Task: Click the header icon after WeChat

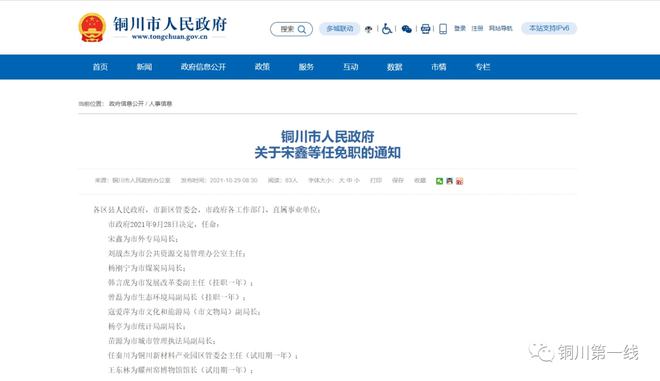Action: click(426, 29)
